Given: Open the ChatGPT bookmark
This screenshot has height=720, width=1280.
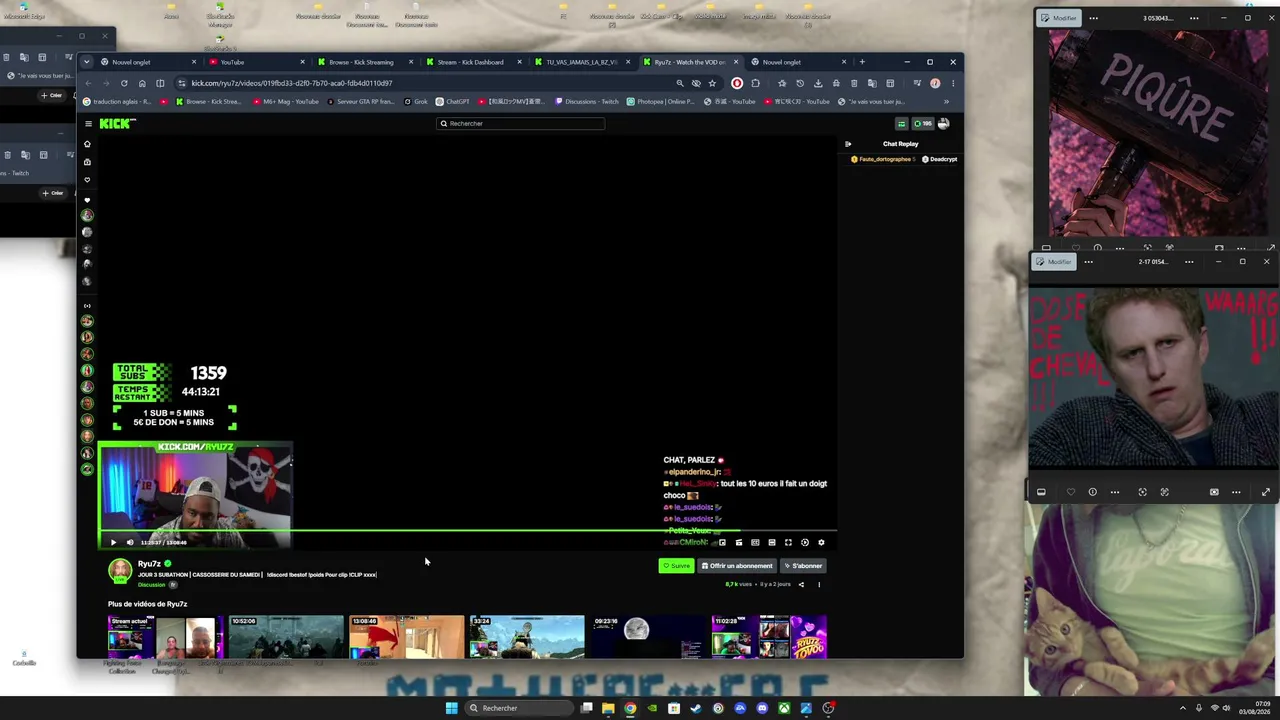Looking at the screenshot, I should tap(452, 101).
